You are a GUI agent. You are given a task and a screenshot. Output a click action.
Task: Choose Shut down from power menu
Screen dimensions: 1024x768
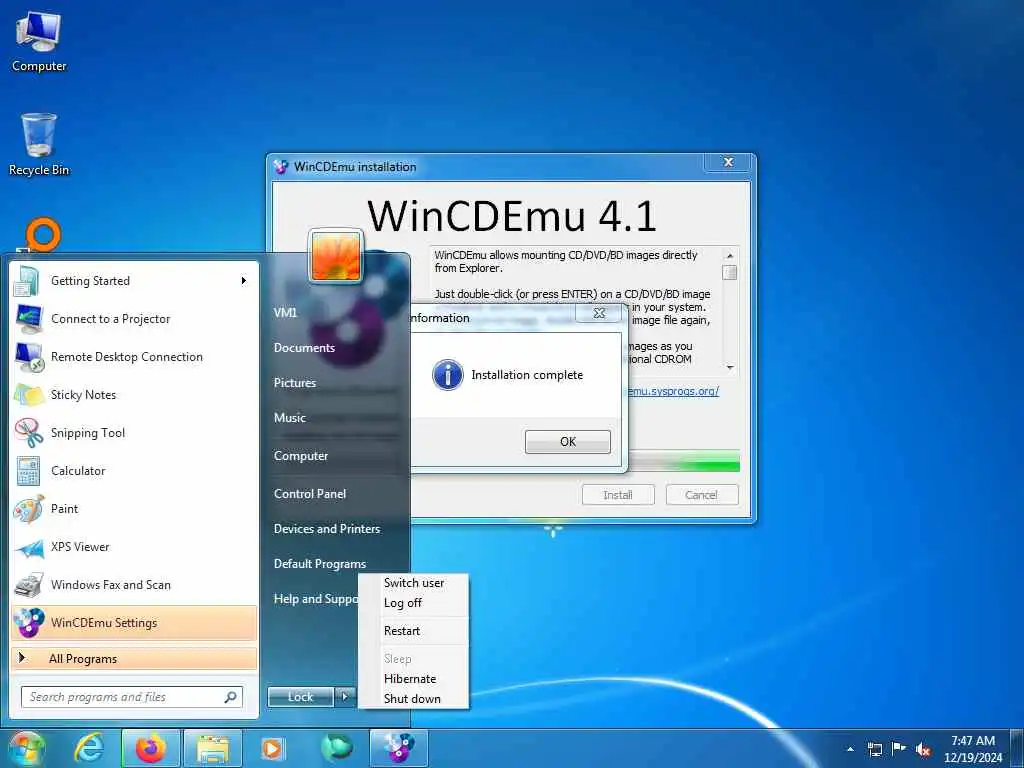(414, 699)
